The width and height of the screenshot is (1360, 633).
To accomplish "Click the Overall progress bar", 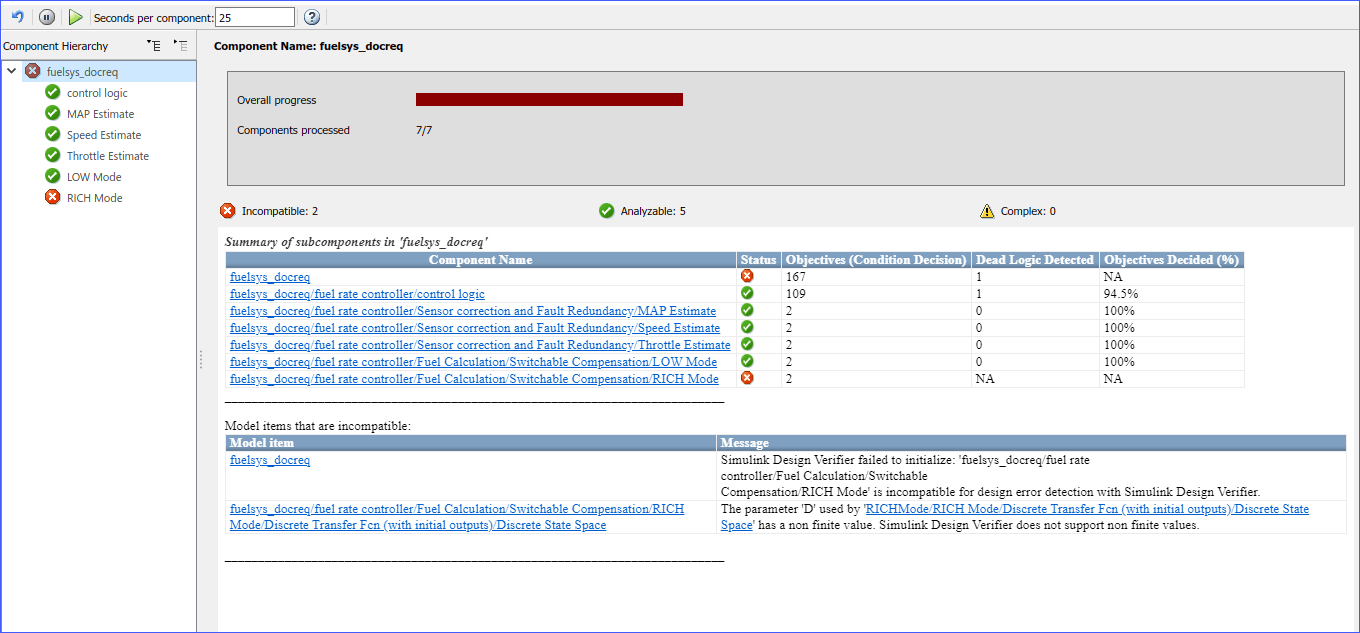I will tap(549, 99).
